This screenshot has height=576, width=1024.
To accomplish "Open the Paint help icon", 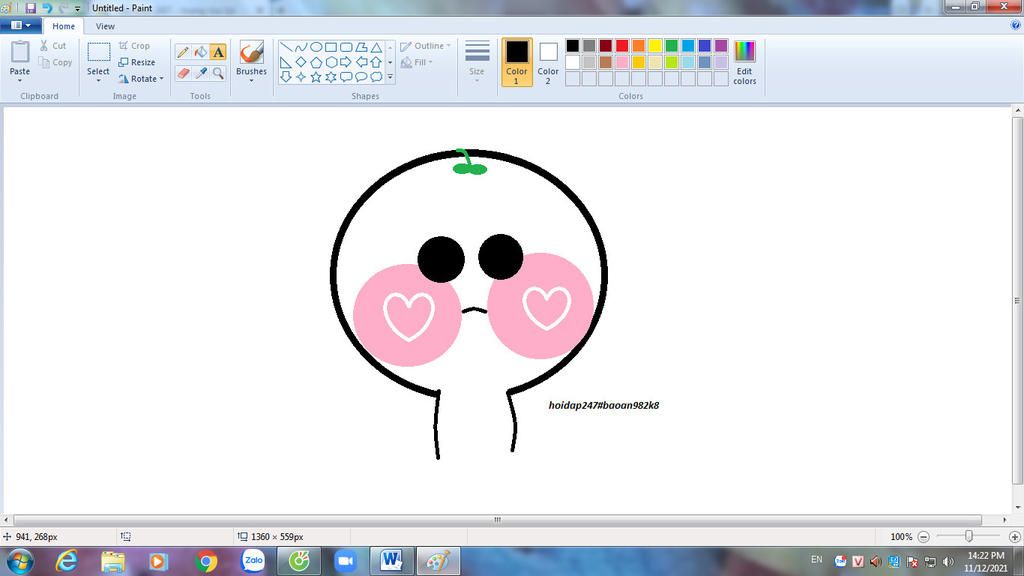I will pyautogui.click(x=1016, y=25).
